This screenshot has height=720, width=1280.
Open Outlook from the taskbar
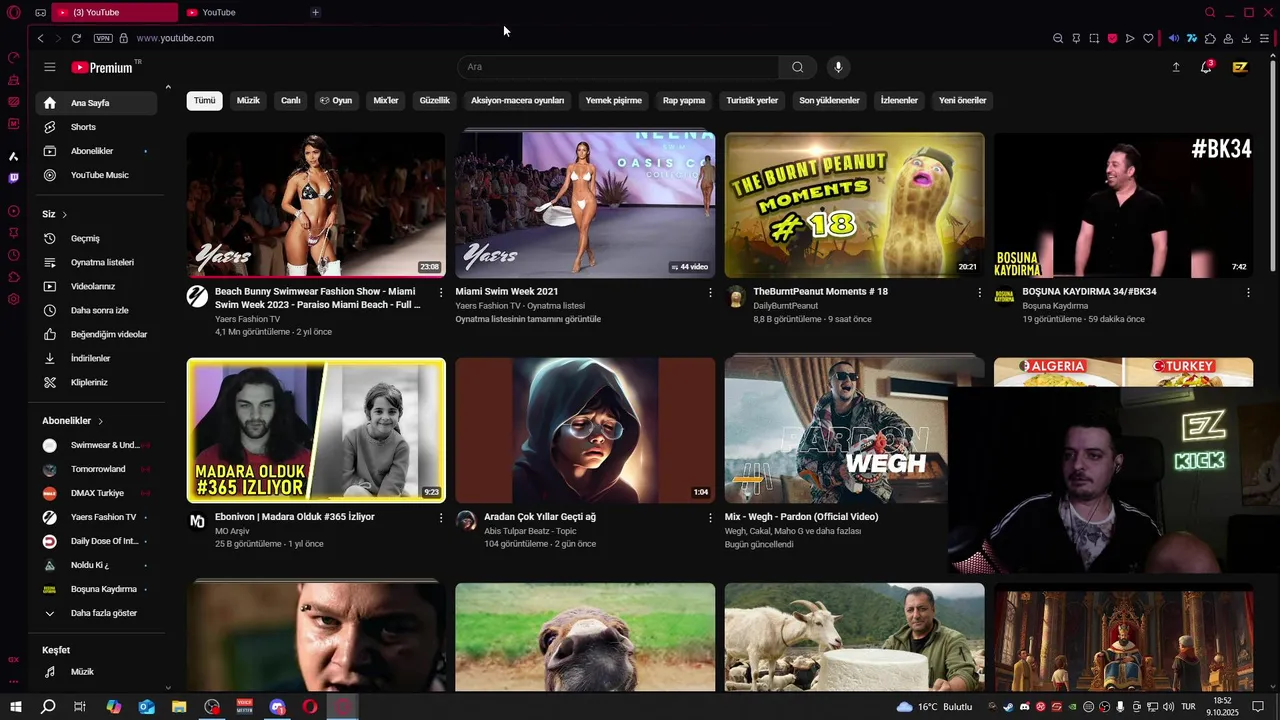click(146, 707)
